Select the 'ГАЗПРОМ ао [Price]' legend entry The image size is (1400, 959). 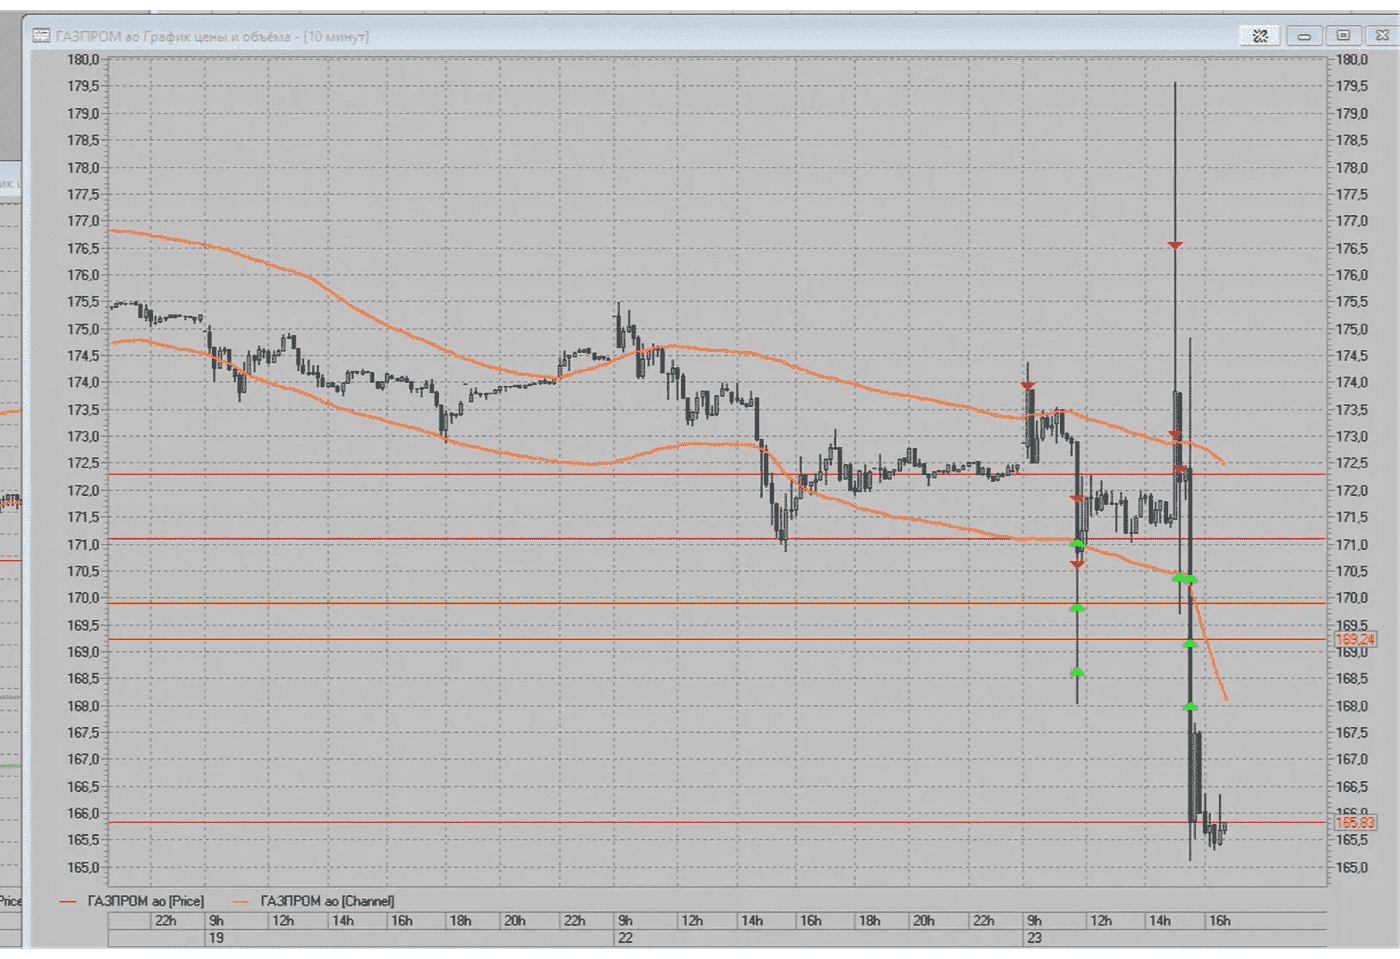[145, 901]
